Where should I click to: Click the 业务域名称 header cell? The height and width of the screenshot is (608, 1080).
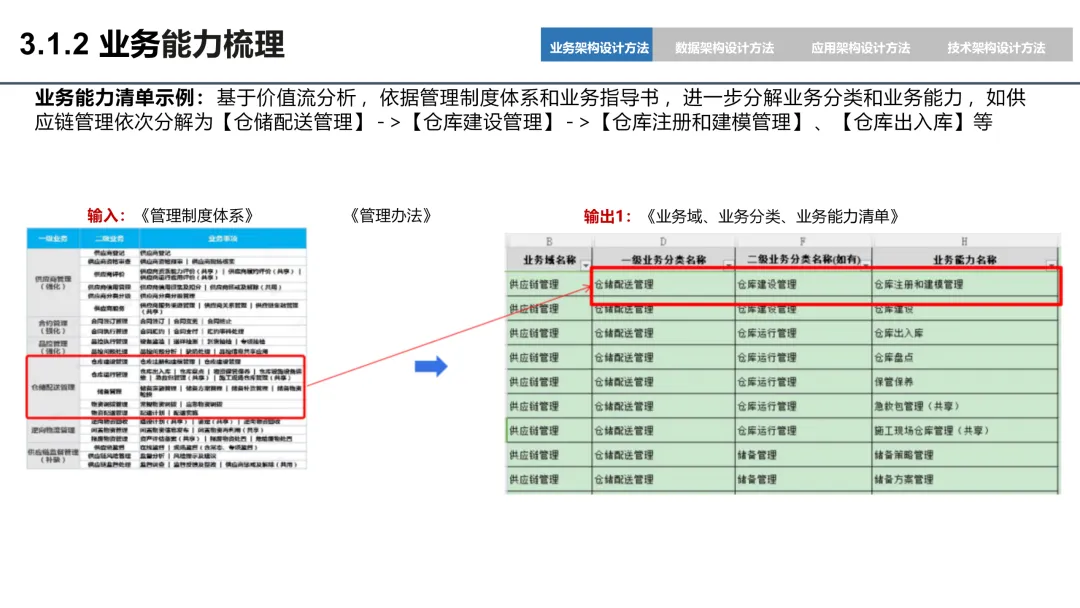549,260
